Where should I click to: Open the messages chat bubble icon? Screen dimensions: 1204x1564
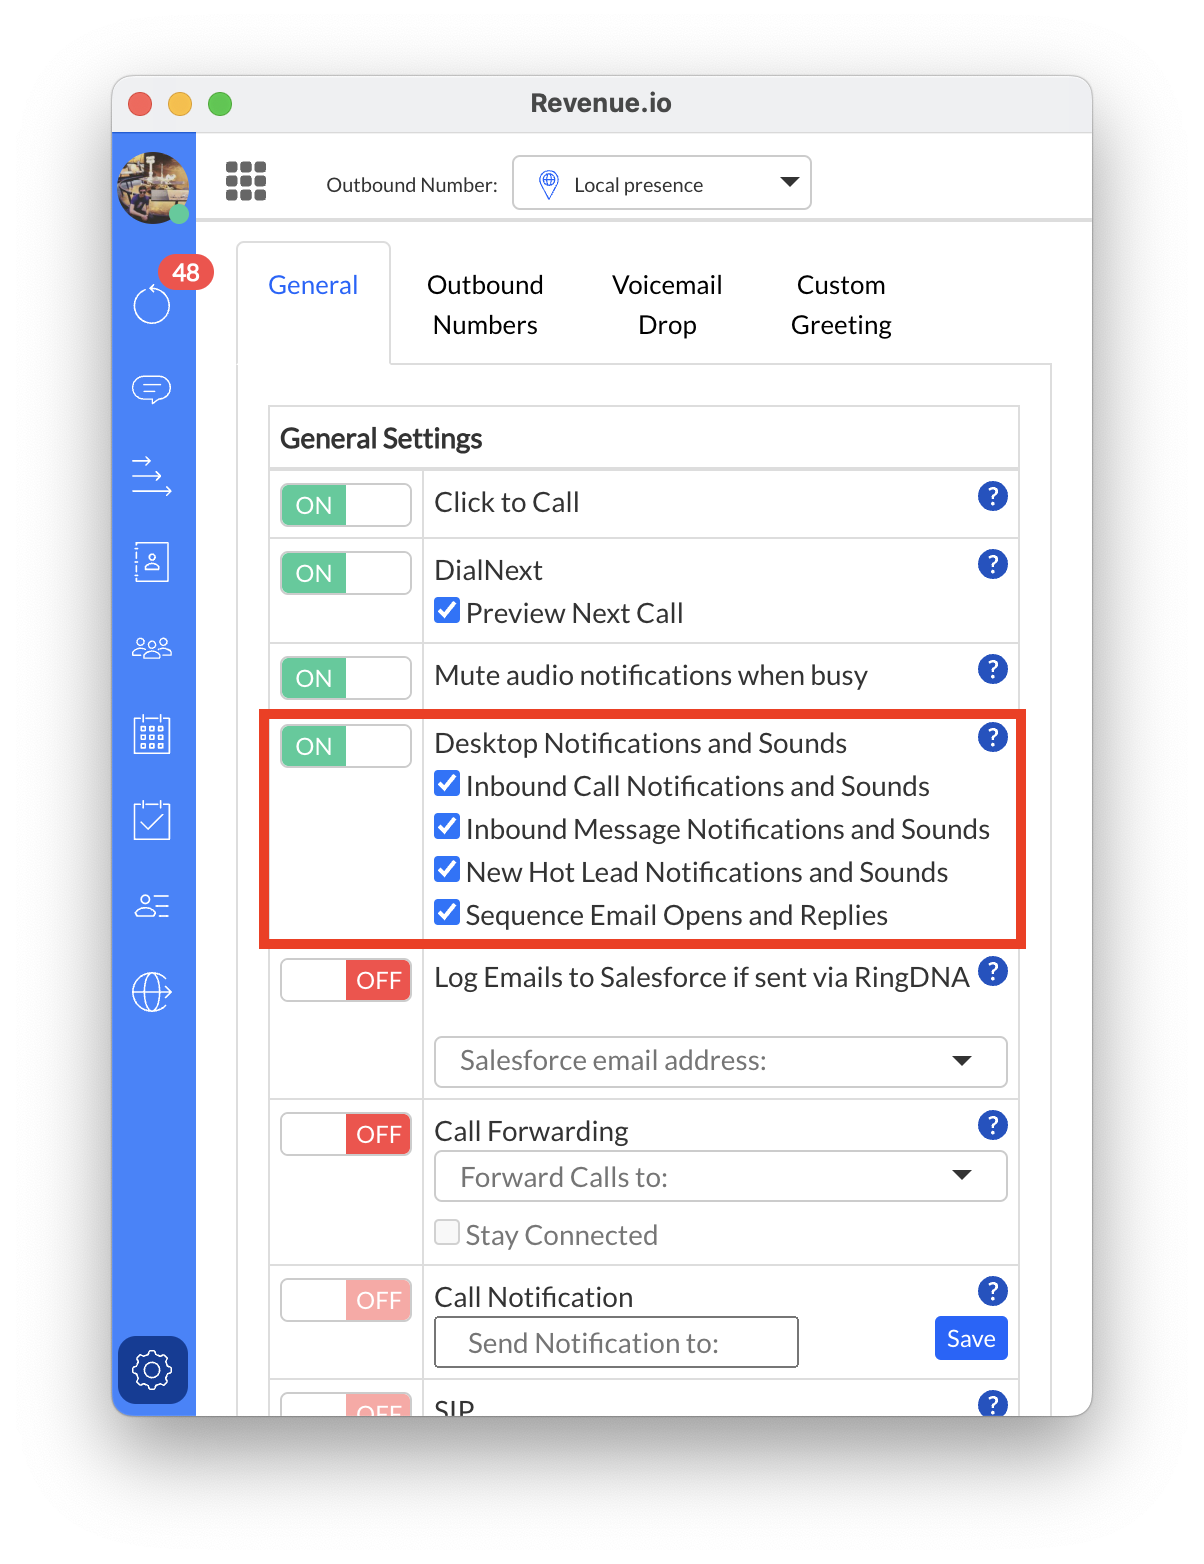pos(152,388)
